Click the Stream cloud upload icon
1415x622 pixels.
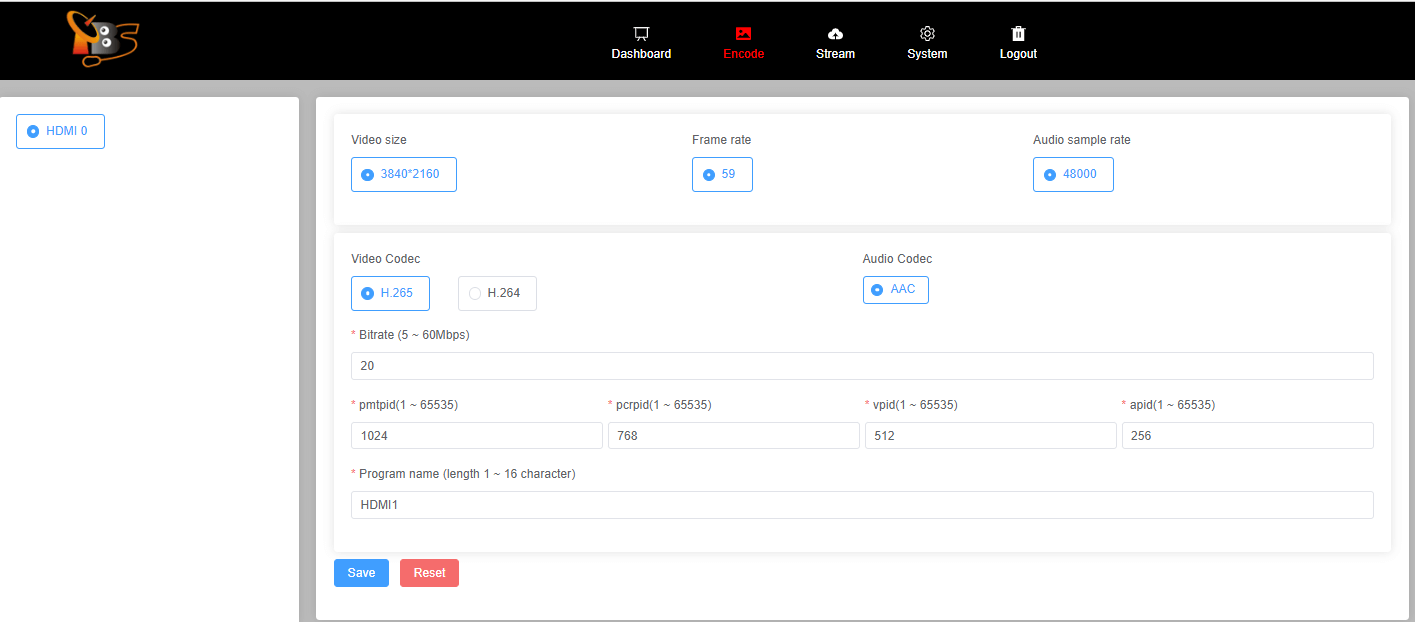[x=835, y=34]
